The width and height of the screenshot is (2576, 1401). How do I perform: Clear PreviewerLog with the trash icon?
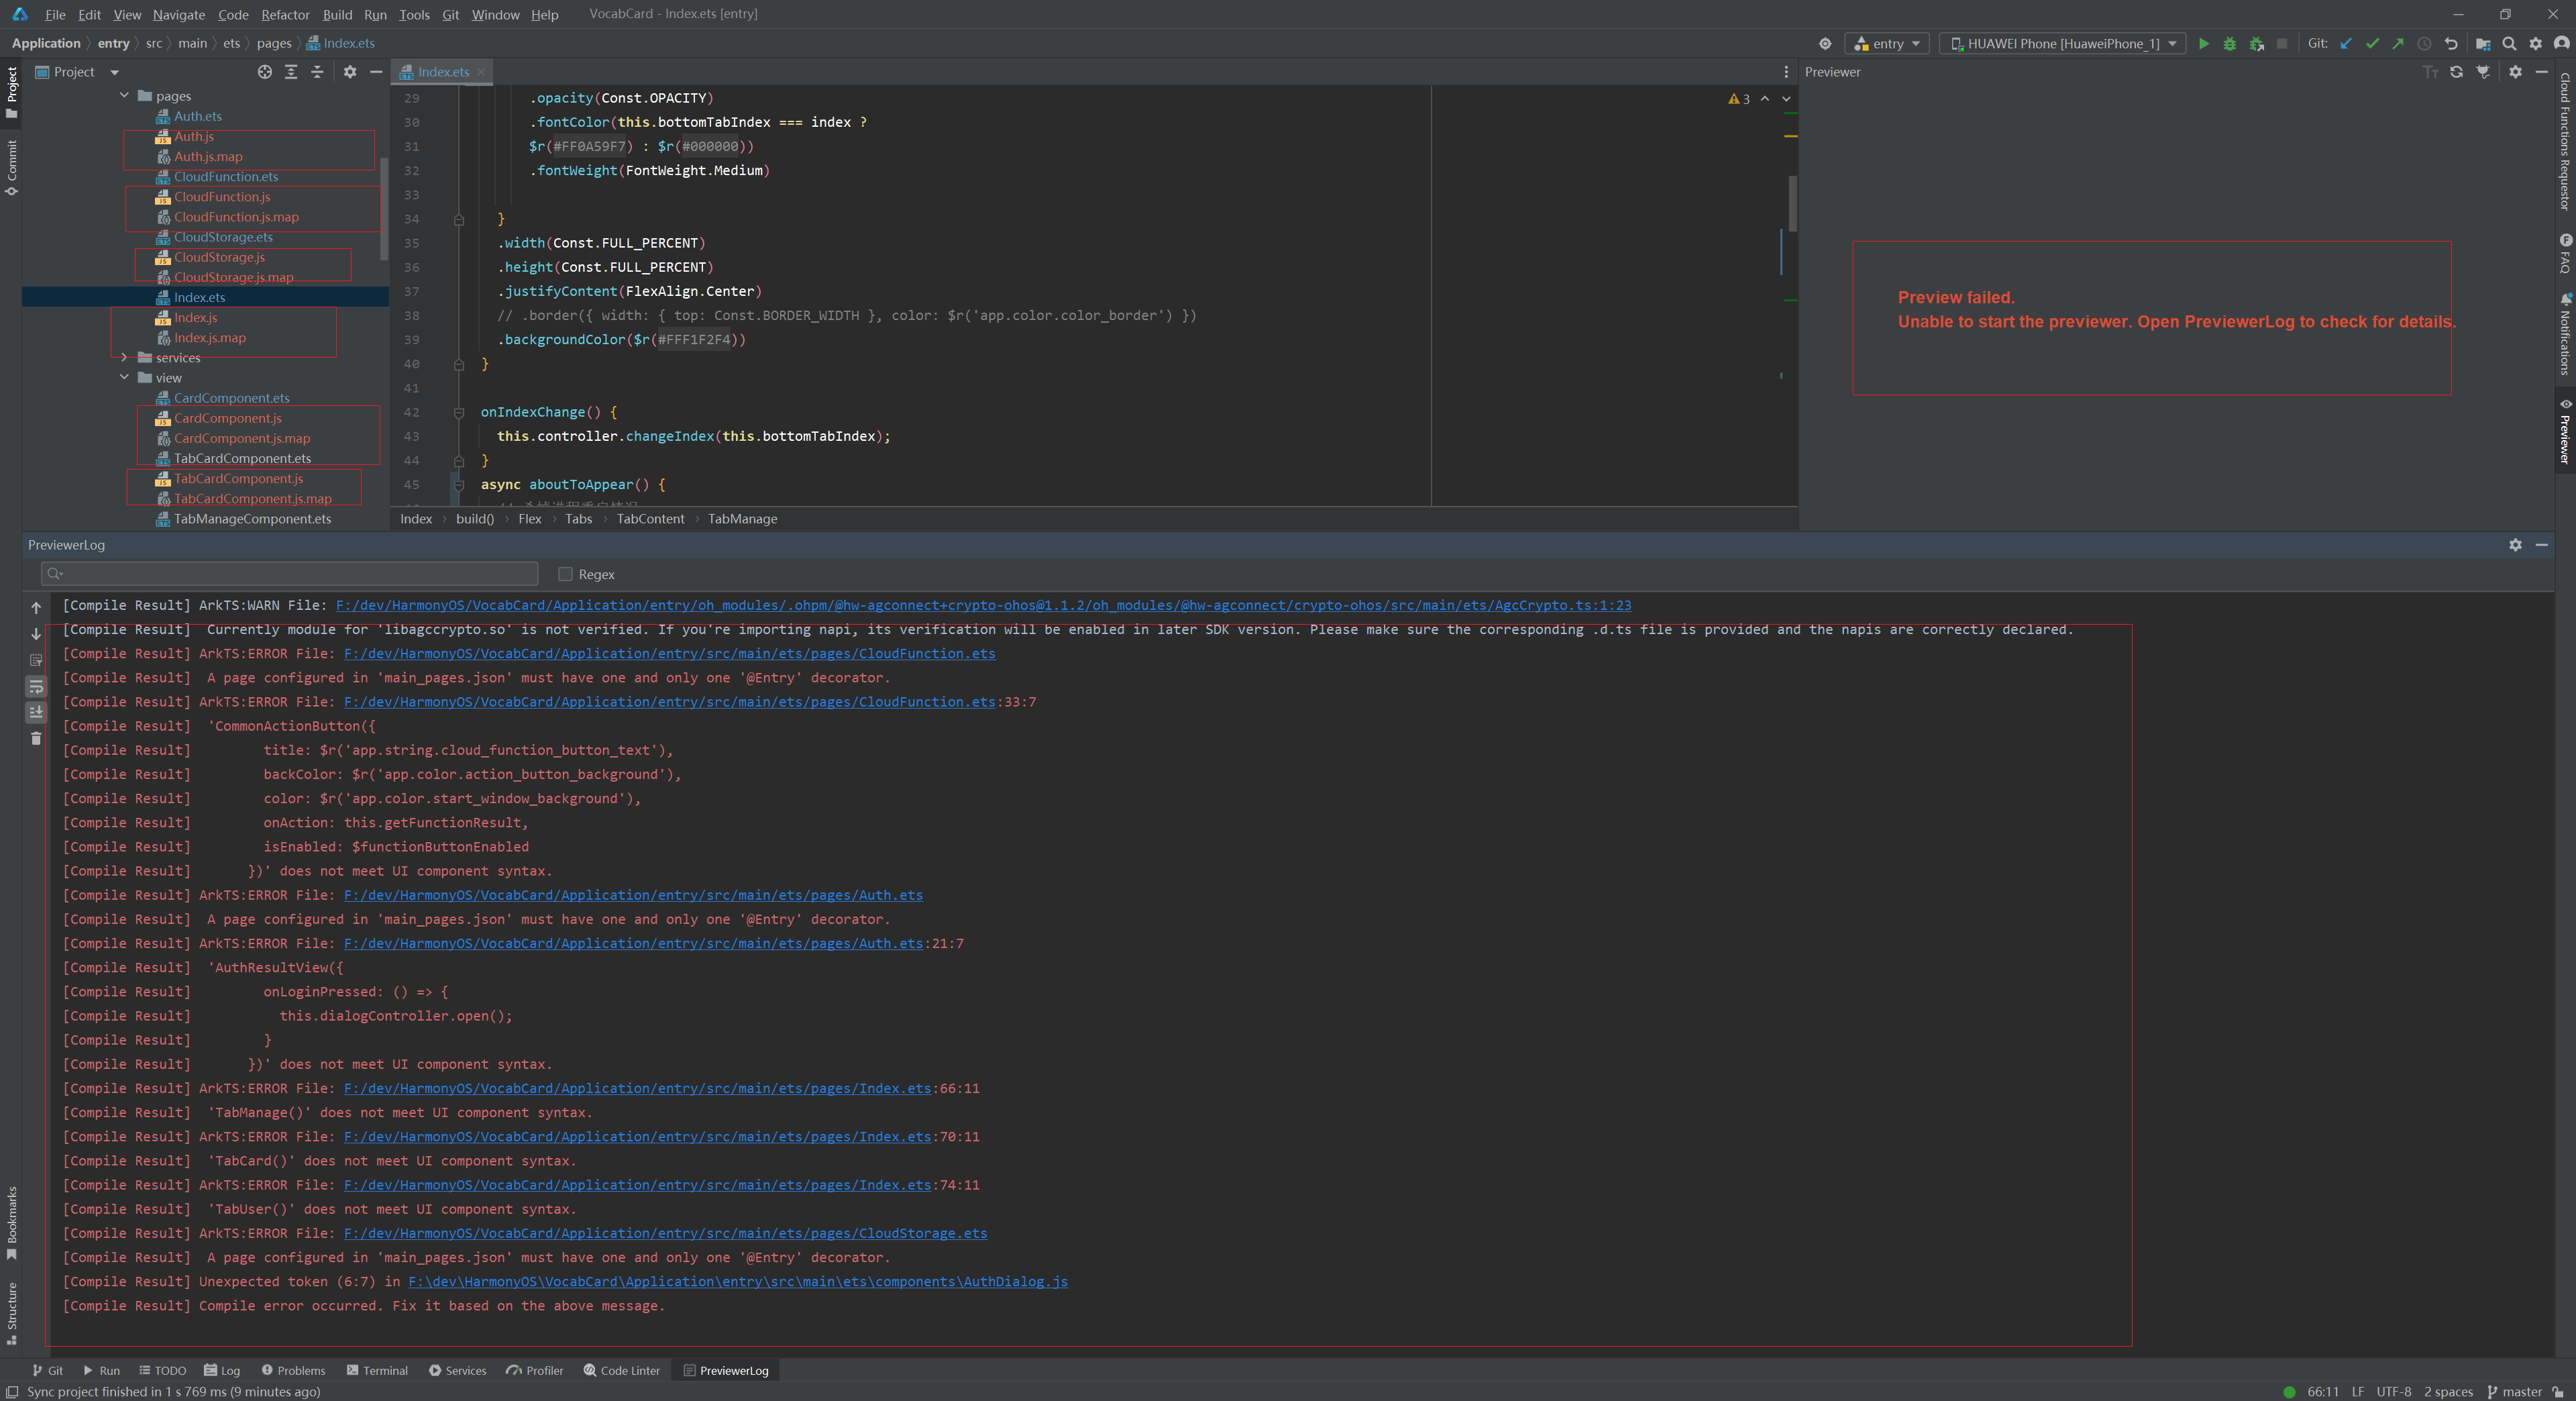click(36, 738)
